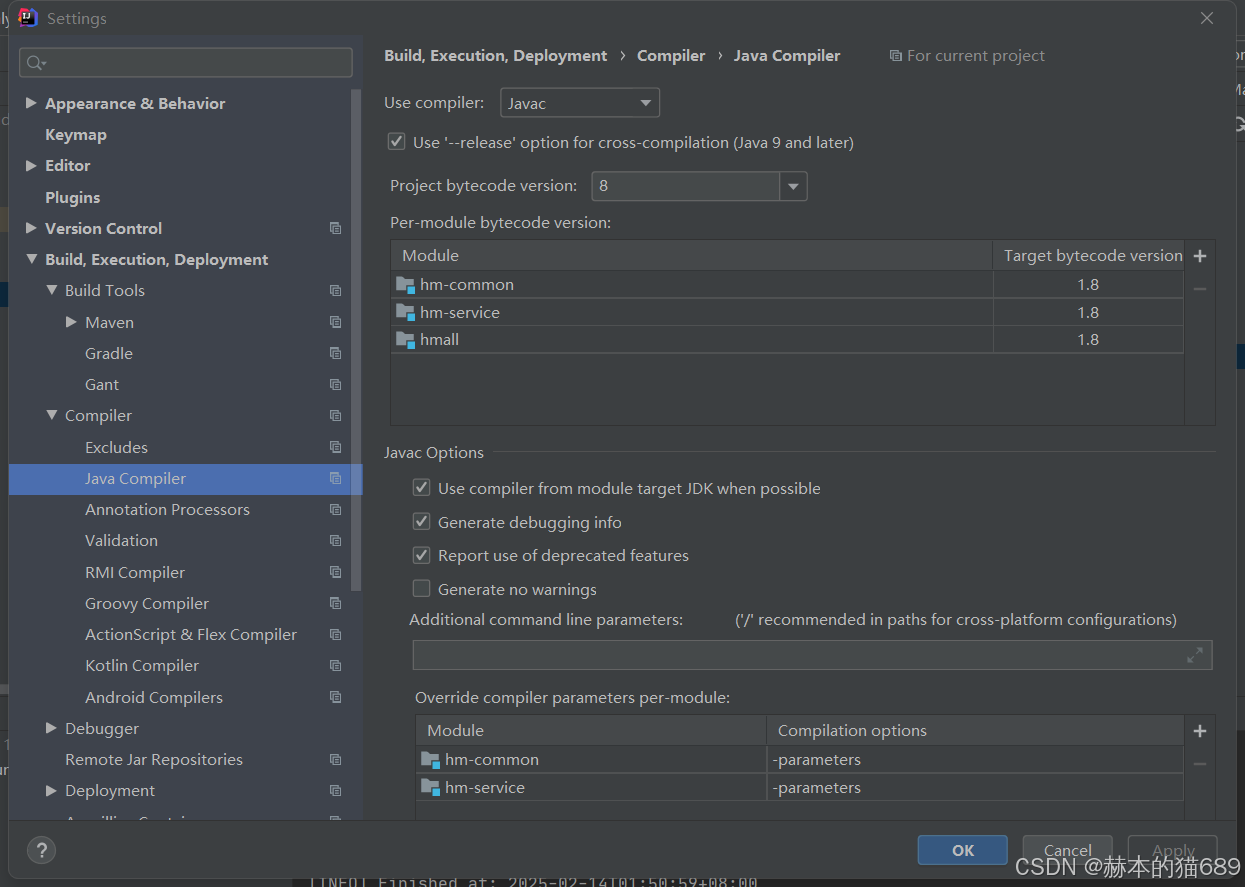
Task: Enable Generate no warnings checkbox
Action: pos(422,589)
